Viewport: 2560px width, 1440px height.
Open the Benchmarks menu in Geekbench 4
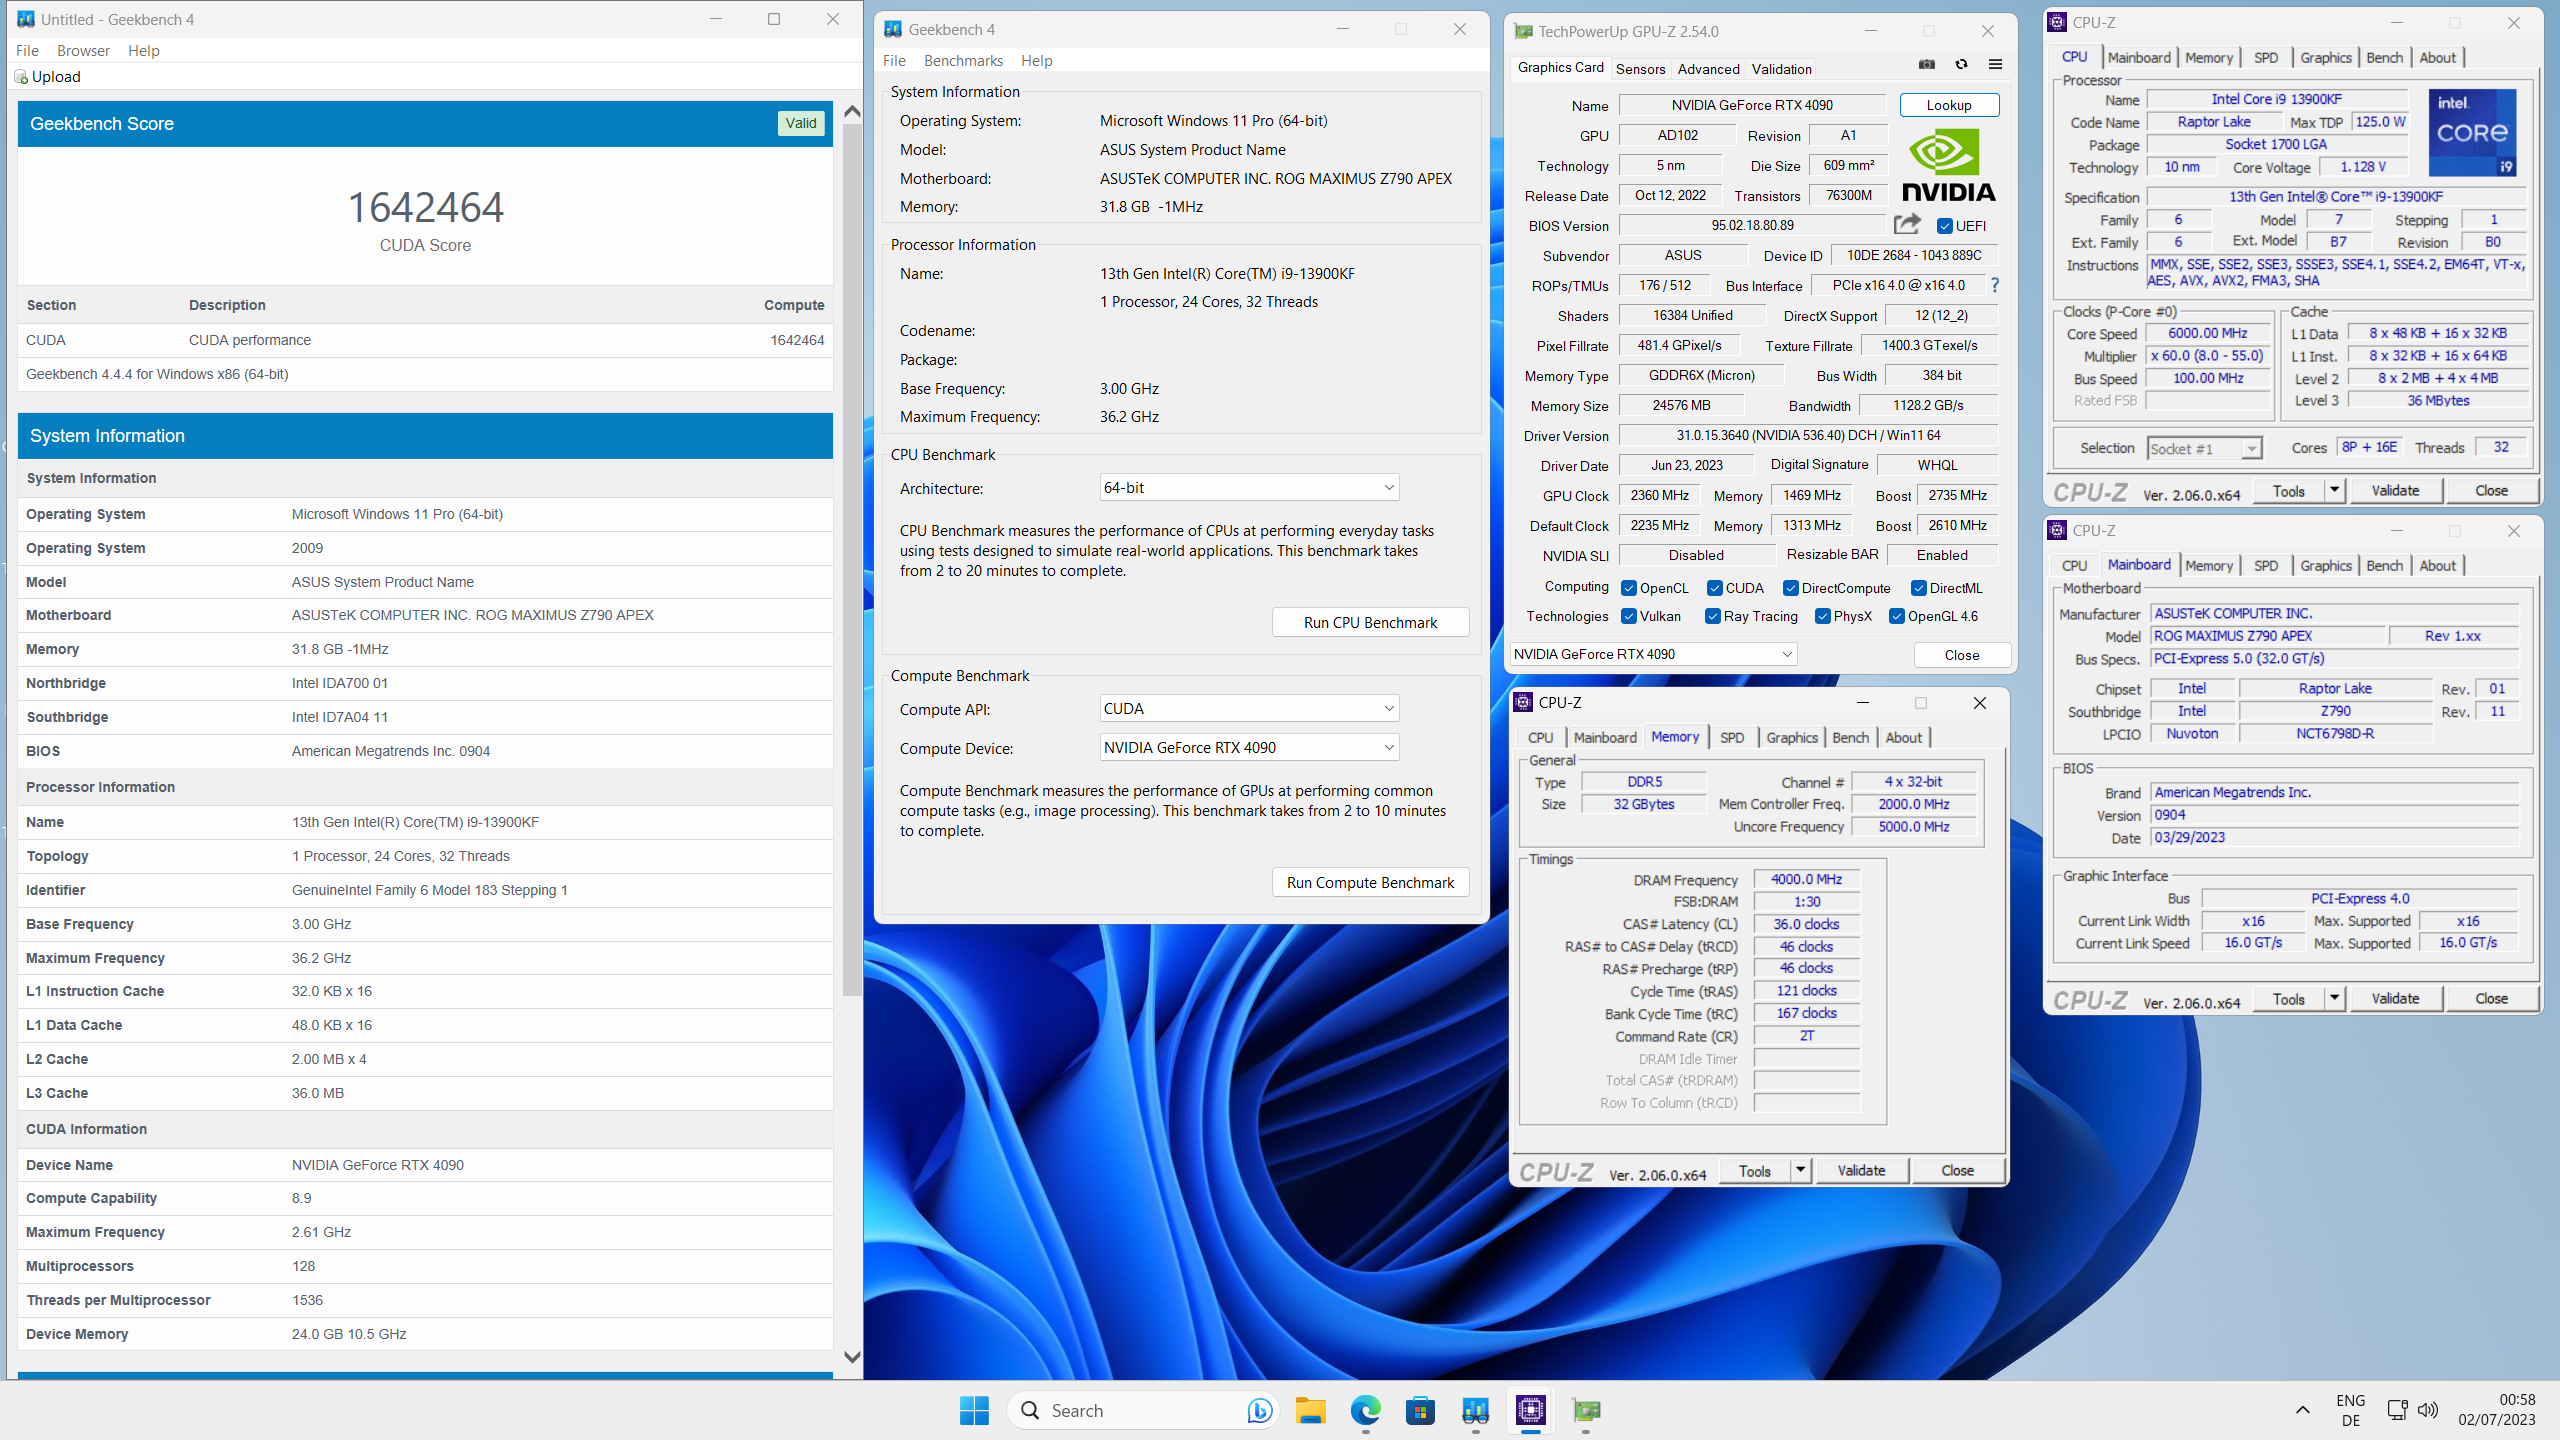963,60
